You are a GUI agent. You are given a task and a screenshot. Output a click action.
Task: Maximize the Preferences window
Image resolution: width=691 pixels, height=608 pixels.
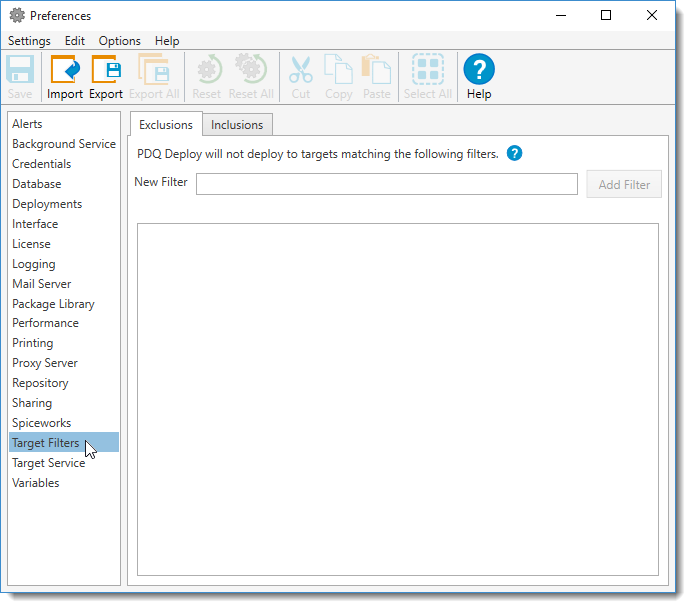[606, 15]
